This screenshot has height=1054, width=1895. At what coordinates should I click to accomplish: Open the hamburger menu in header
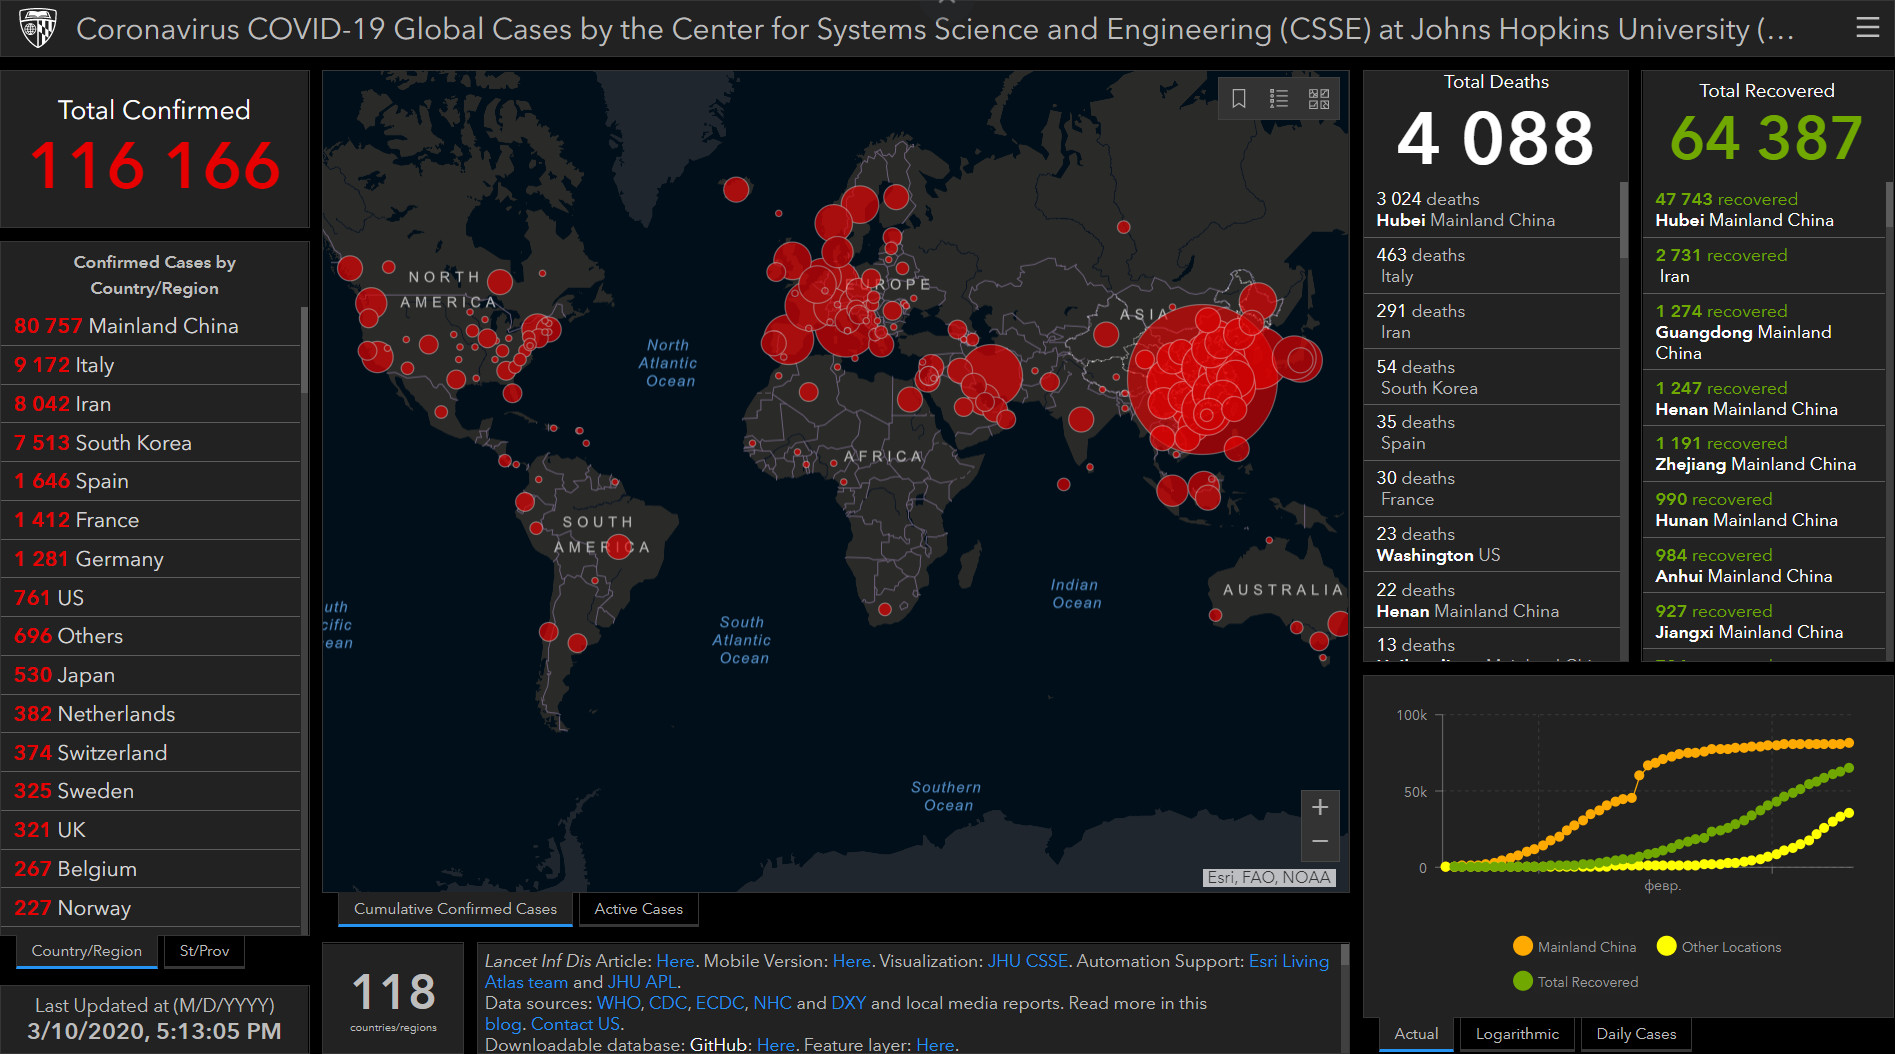[1867, 28]
